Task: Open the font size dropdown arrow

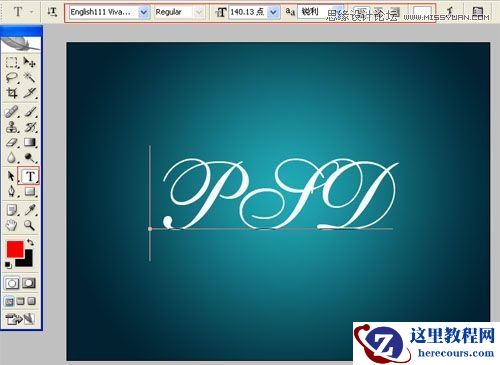Action: pos(273,12)
